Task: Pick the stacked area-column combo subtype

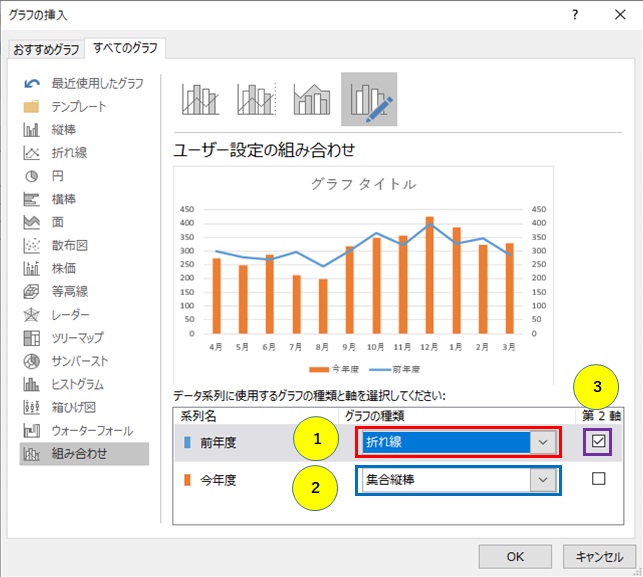Action: [x=312, y=99]
